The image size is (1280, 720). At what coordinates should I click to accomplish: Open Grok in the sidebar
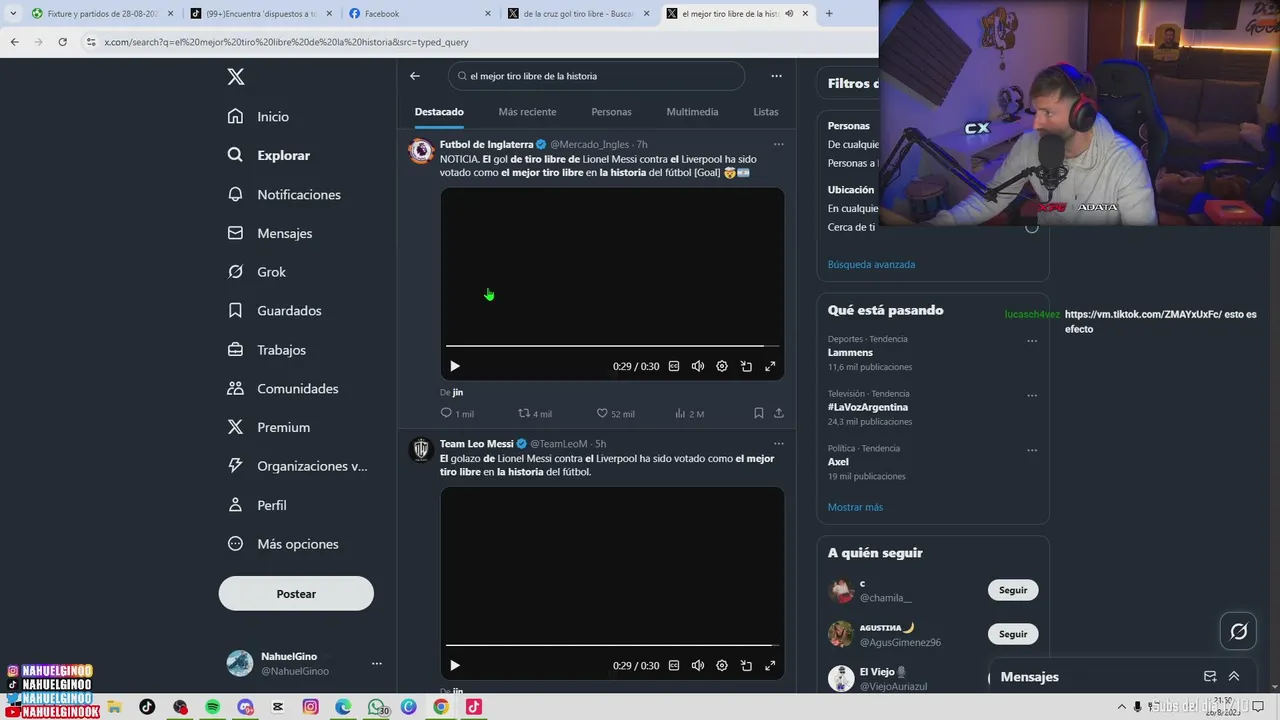[256, 272]
